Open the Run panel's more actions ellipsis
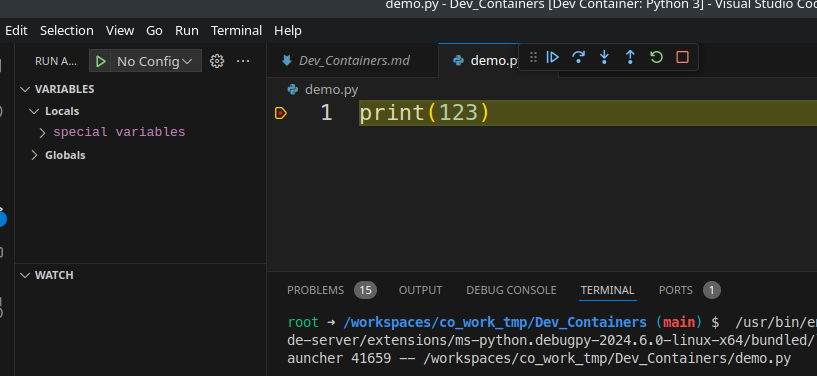The width and height of the screenshot is (817, 376). pos(243,61)
